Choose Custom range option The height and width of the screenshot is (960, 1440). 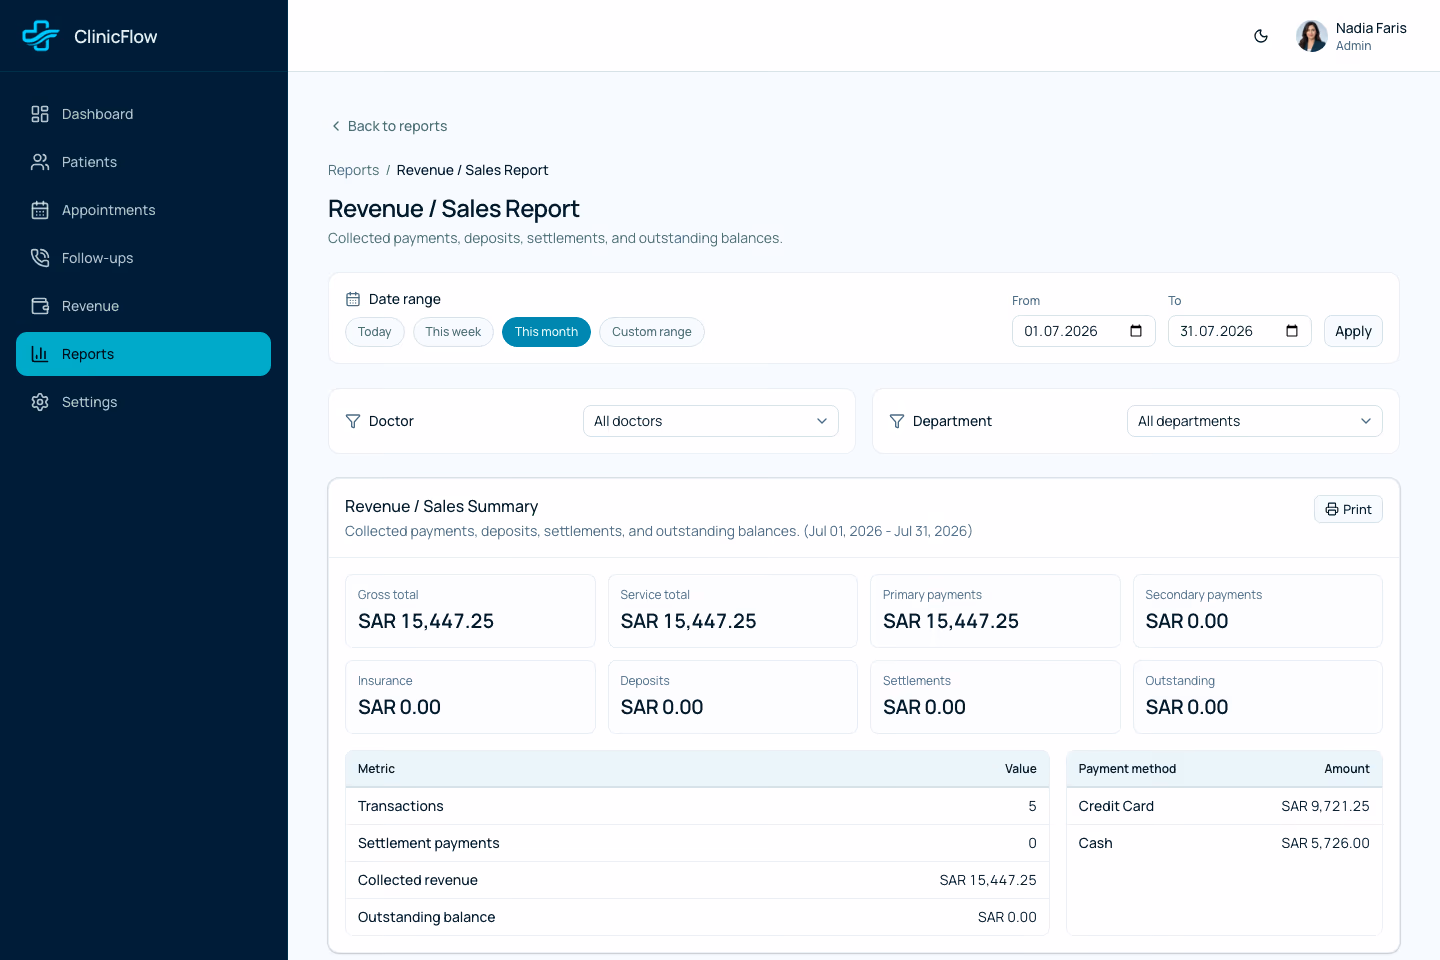click(x=652, y=332)
